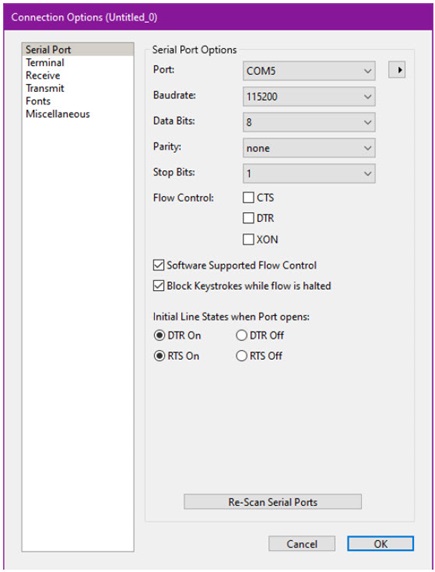Open the Port COM5 dropdown
This screenshot has width=435, height=572.
(309, 70)
